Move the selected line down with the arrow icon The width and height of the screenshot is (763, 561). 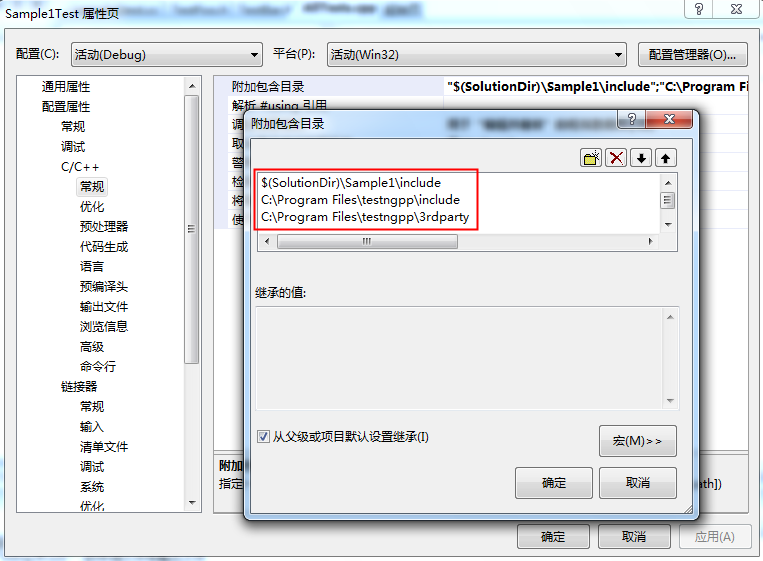pos(641,158)
